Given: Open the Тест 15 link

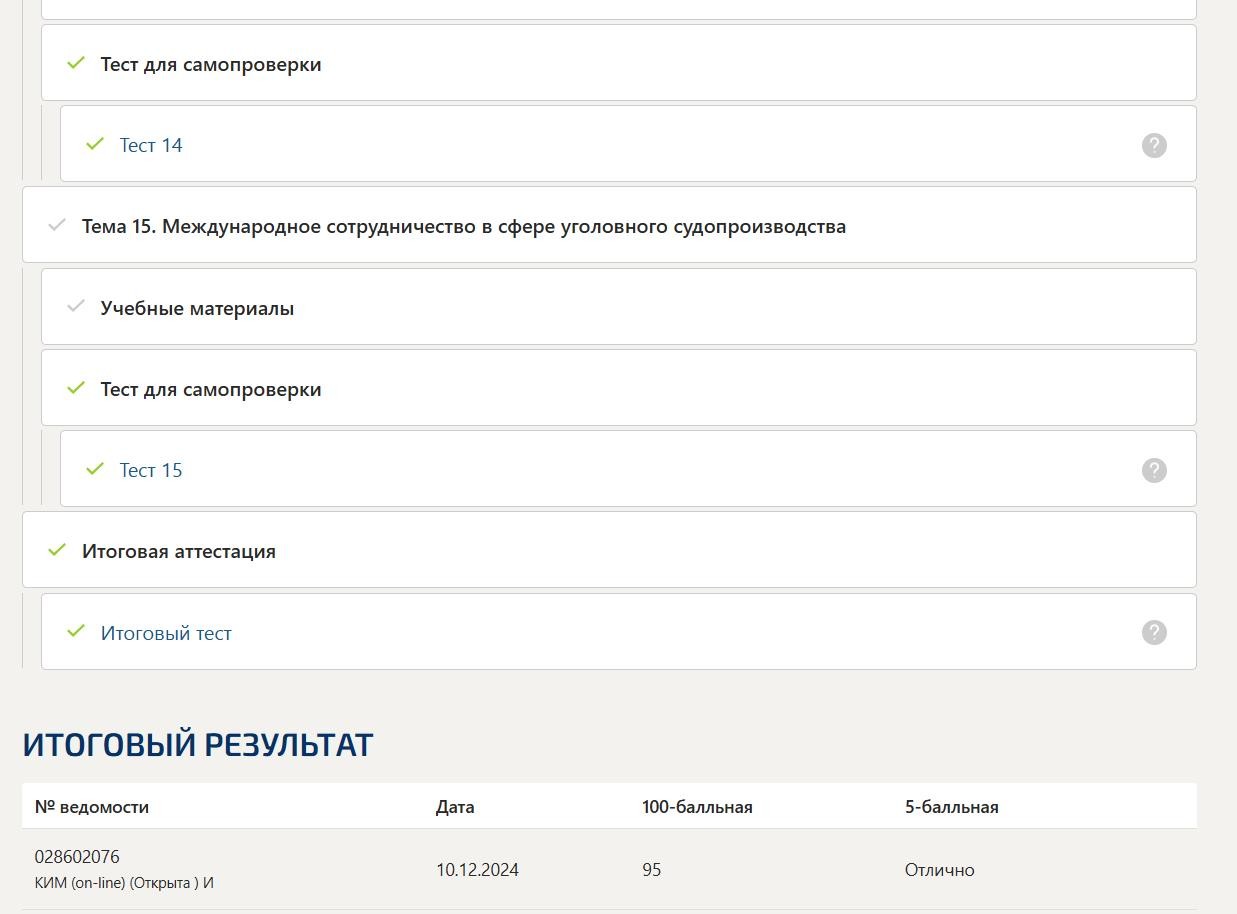Looking at the screenshot, I should (151, 470).
